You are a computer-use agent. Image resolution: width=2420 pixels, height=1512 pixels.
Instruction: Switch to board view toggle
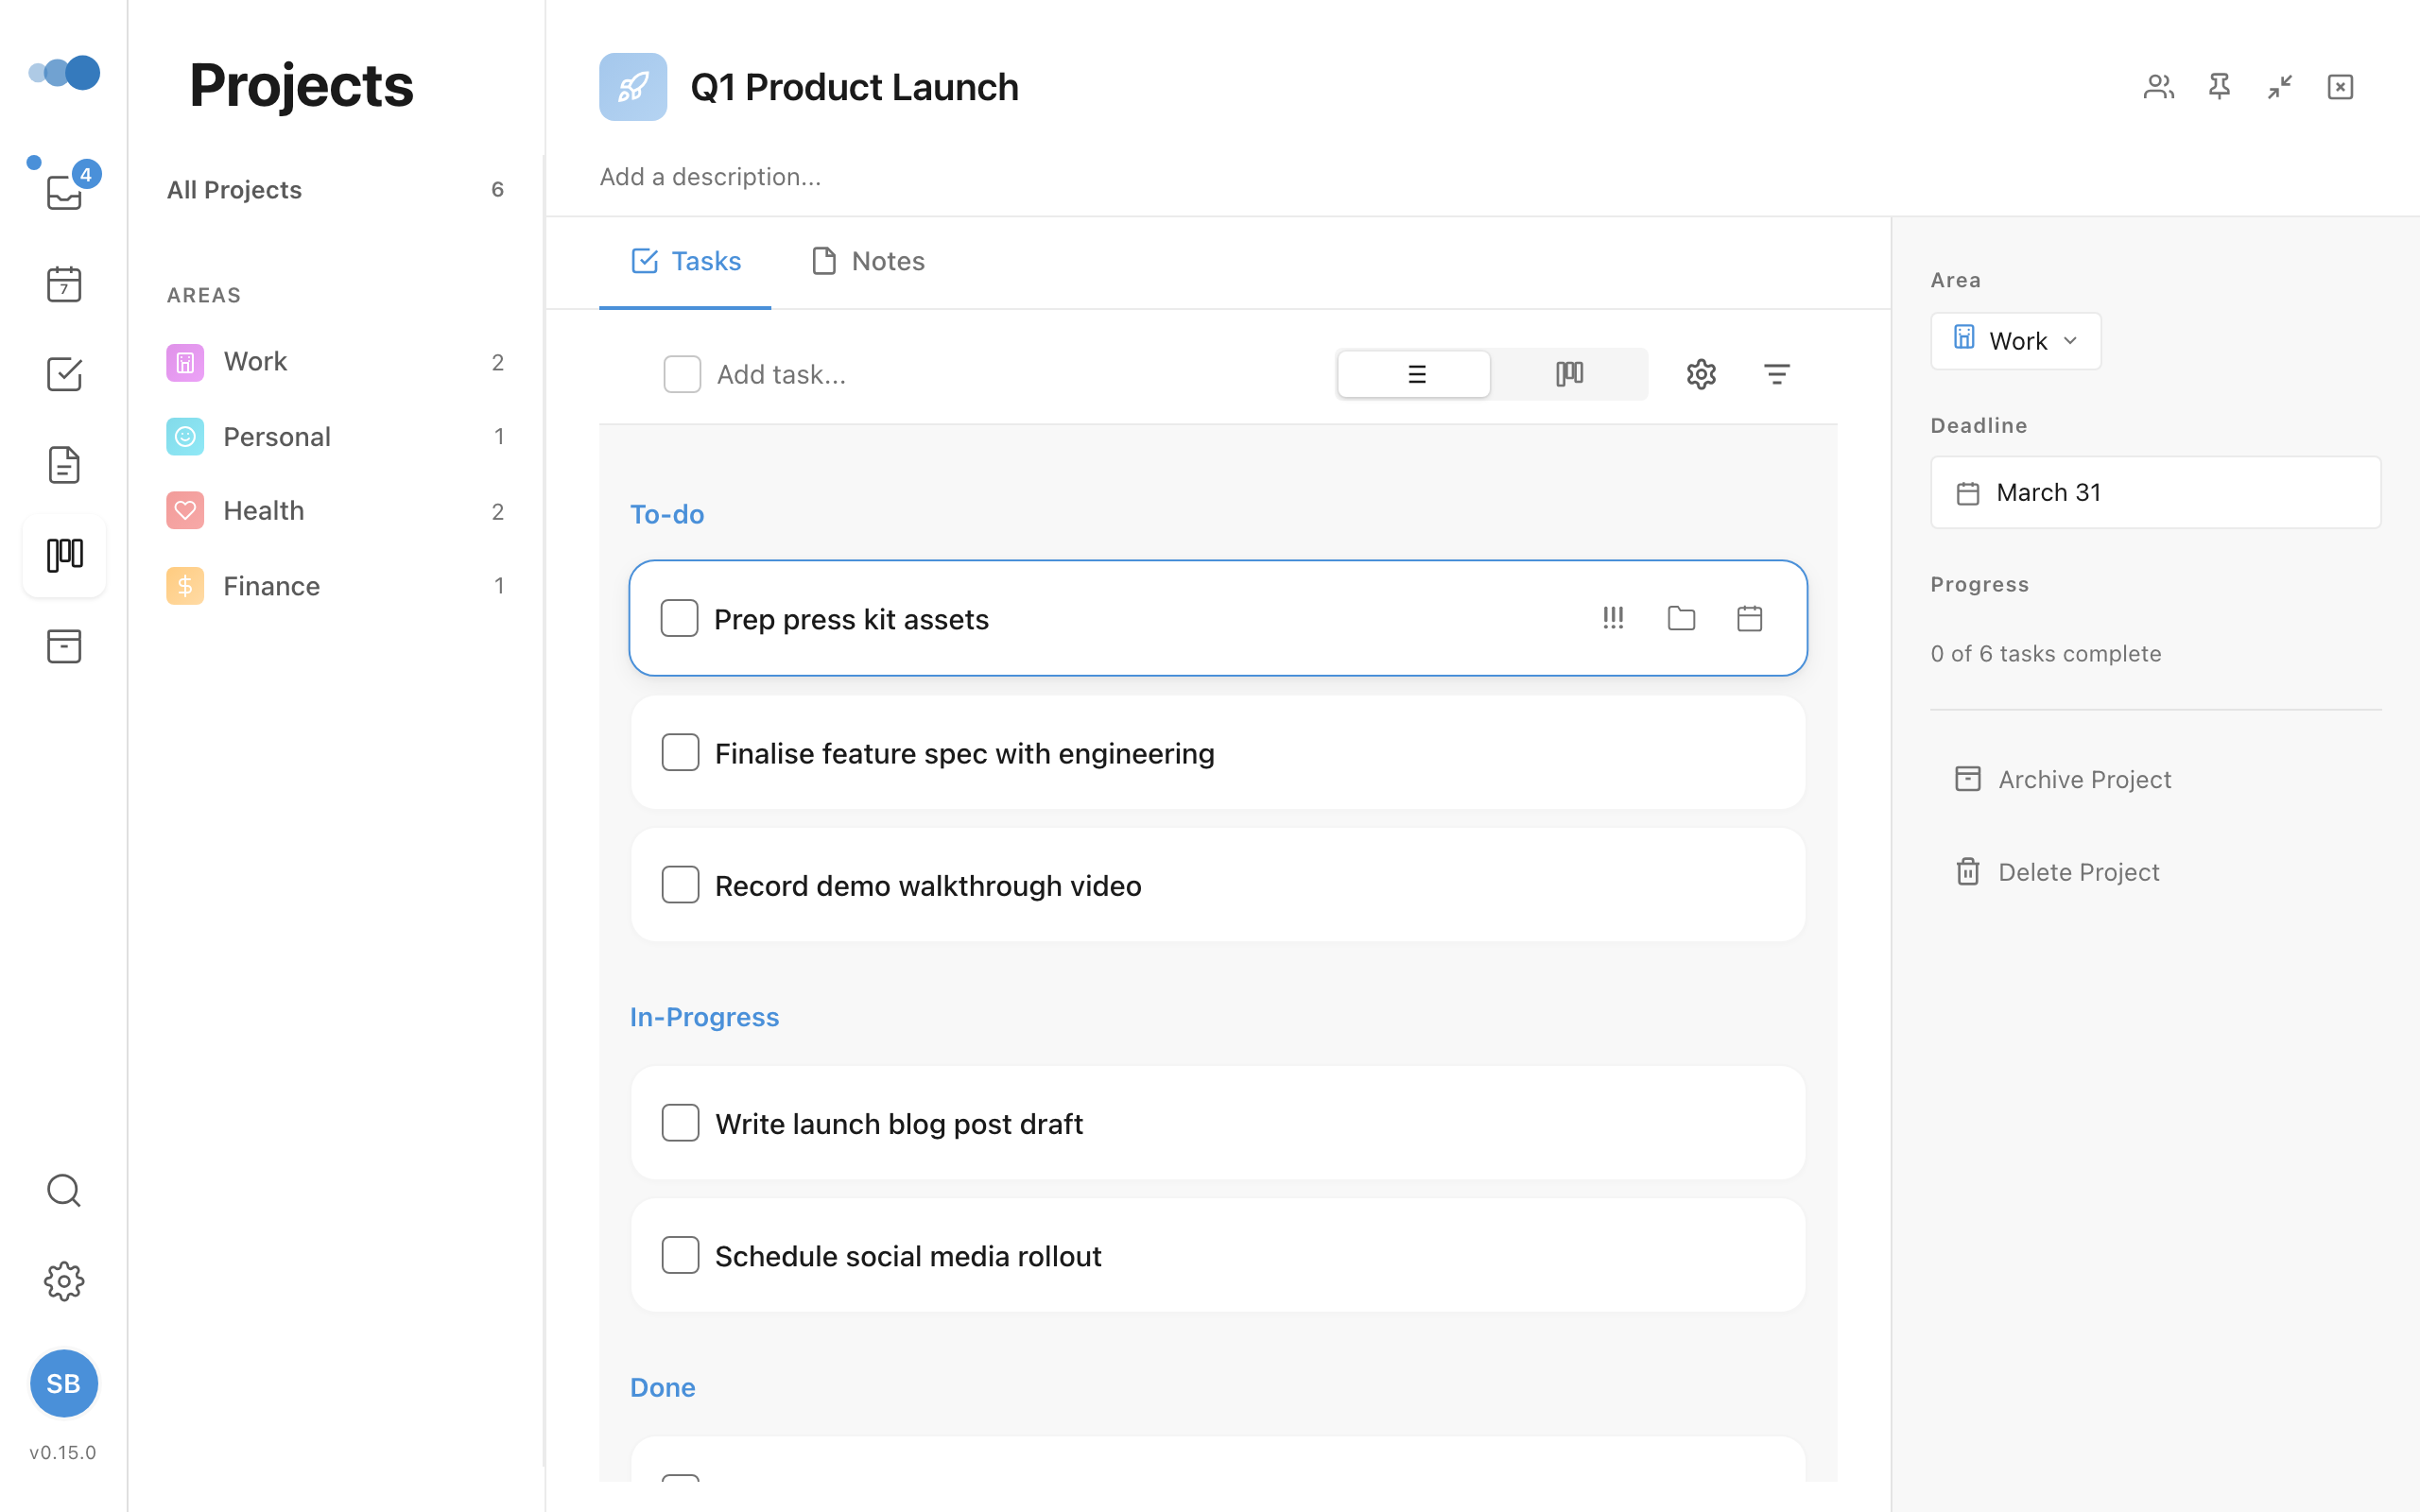tap(1569, 374)
